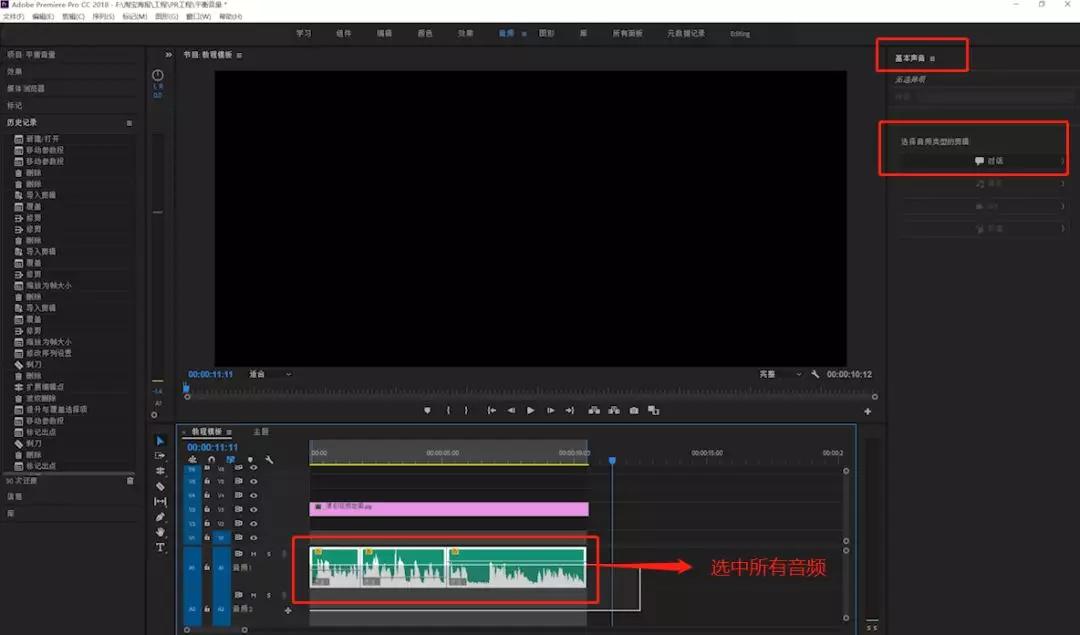Click the Go to In button
The width and height of the screenshot is (1080, 635).
[x=492, y=410]
